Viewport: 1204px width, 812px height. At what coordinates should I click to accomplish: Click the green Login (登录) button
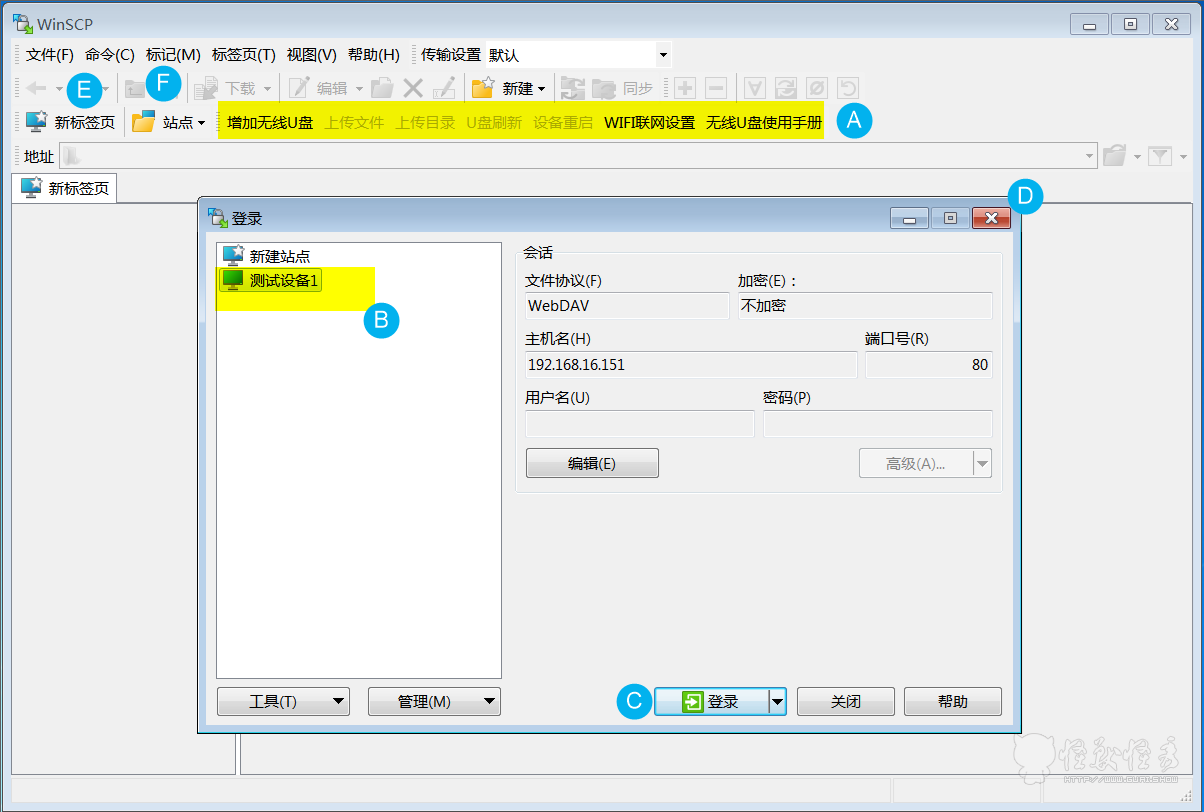(711, 702)
